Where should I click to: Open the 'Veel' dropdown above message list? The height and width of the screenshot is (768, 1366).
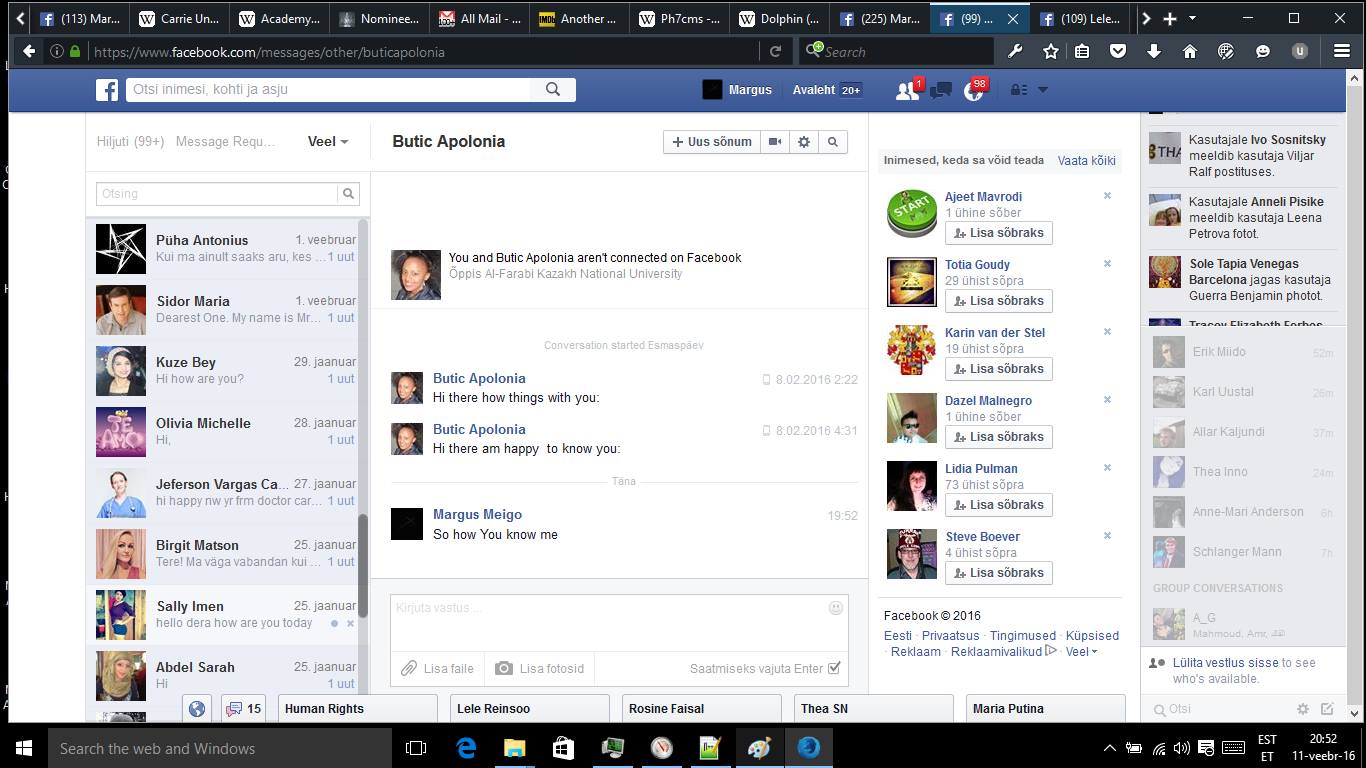coord(328,142)
